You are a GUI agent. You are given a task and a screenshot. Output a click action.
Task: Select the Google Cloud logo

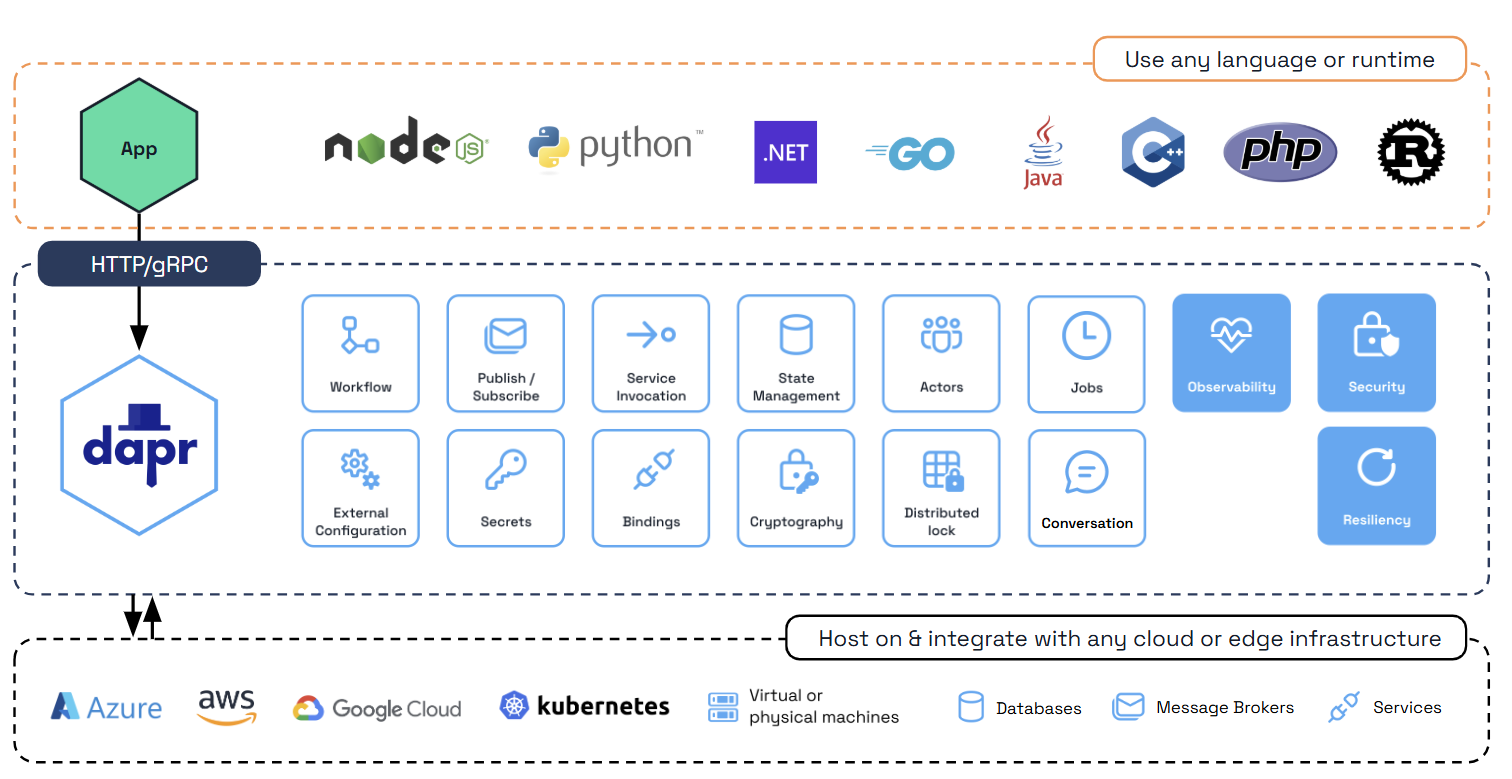click(x=377, y=709)
